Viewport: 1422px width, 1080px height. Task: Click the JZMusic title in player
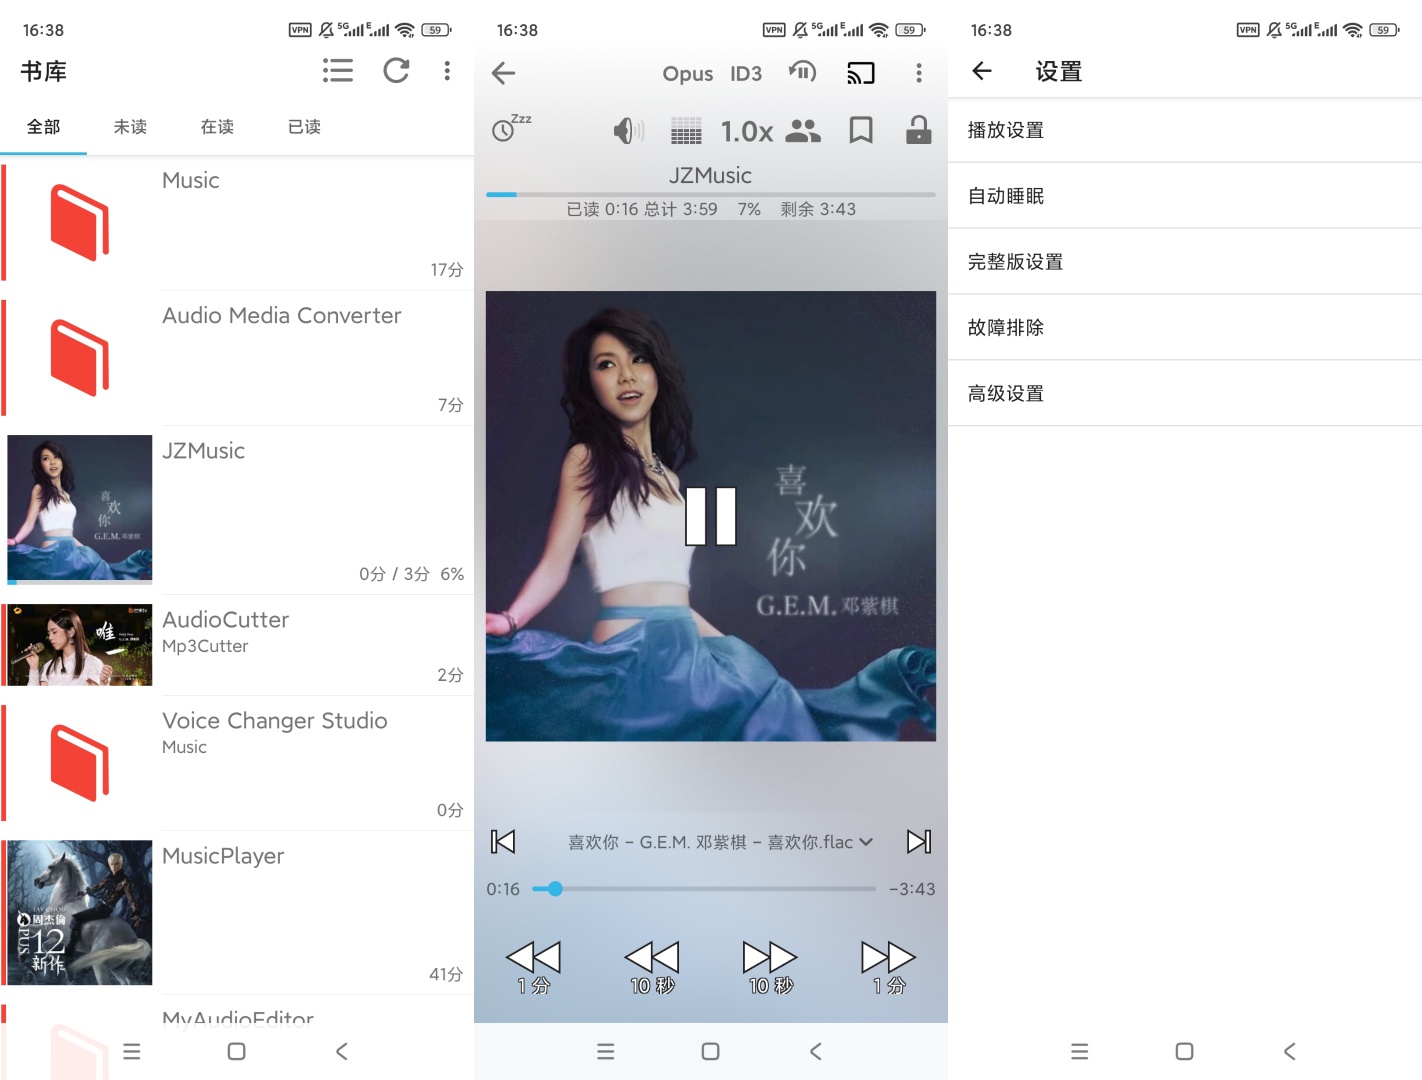[x=711, y=175]
